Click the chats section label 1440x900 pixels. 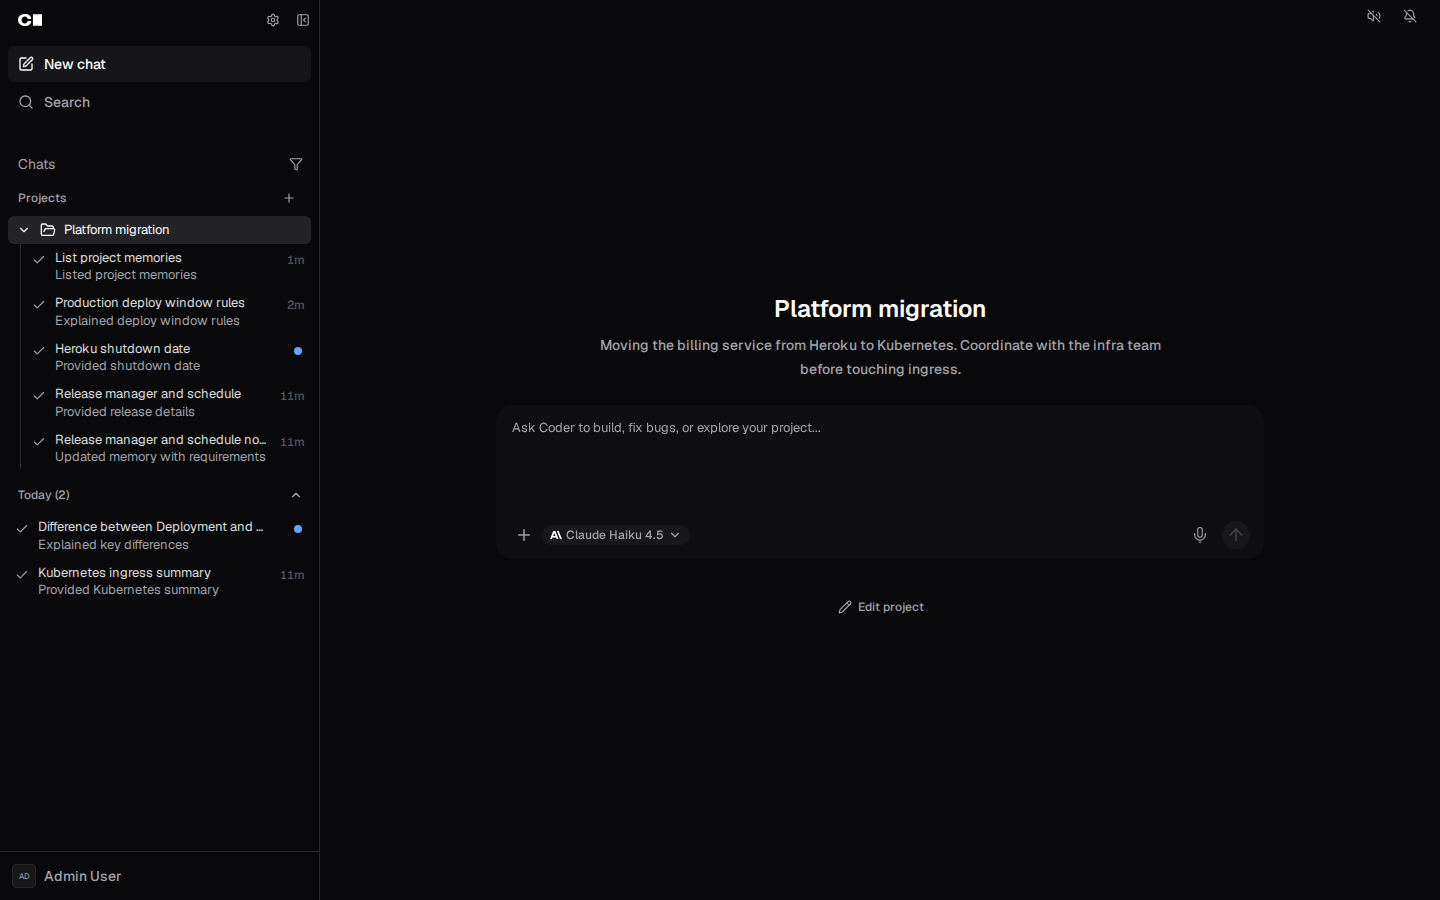(x=37, y=164)
